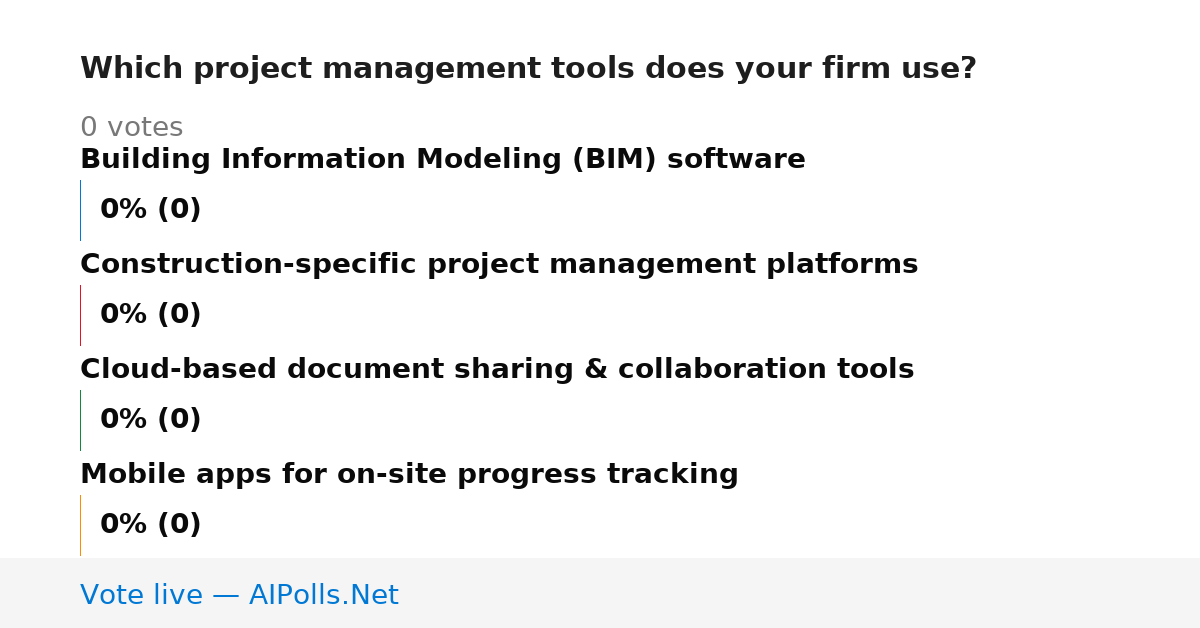
Task: Select Building Information Modeling (BIM) software option
Action: point(443,160)
